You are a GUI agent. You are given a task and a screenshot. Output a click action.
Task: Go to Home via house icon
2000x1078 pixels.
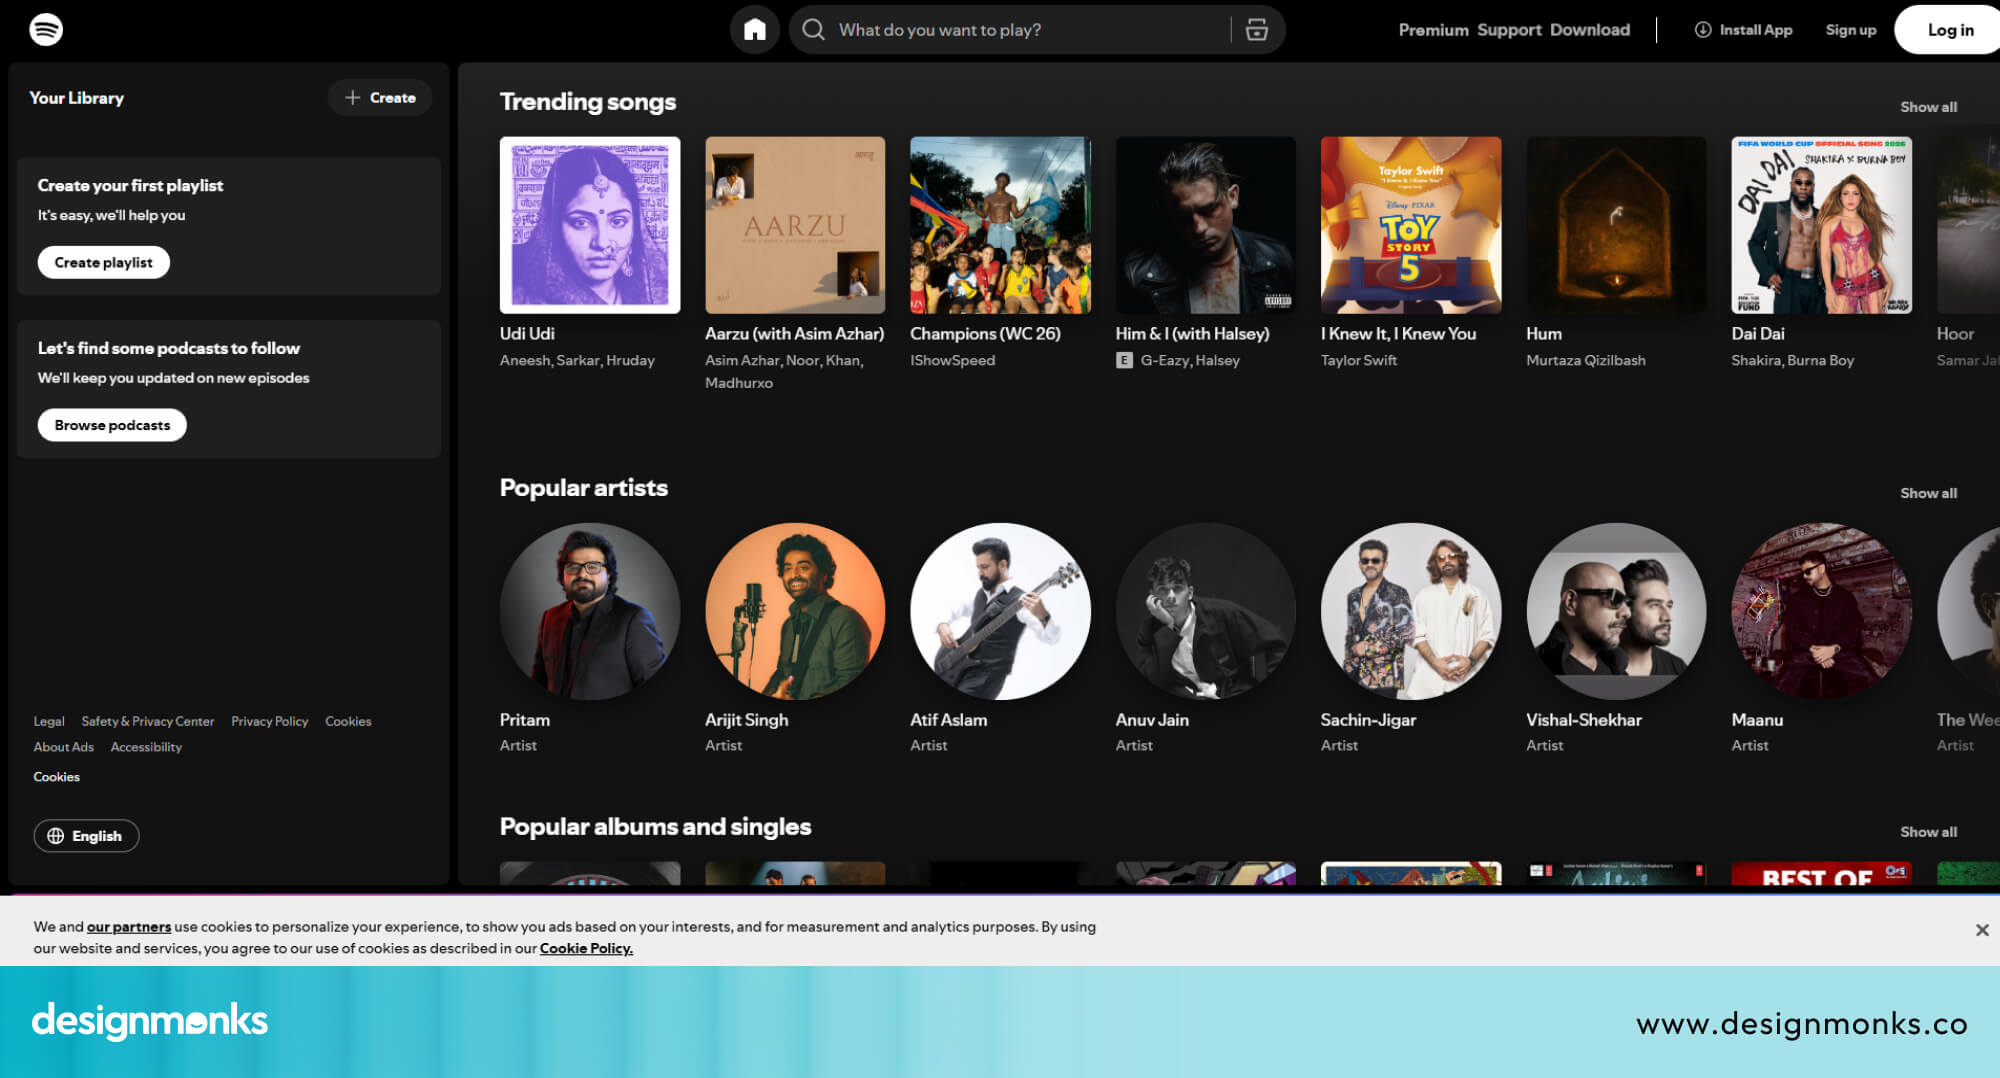(755, 30)
